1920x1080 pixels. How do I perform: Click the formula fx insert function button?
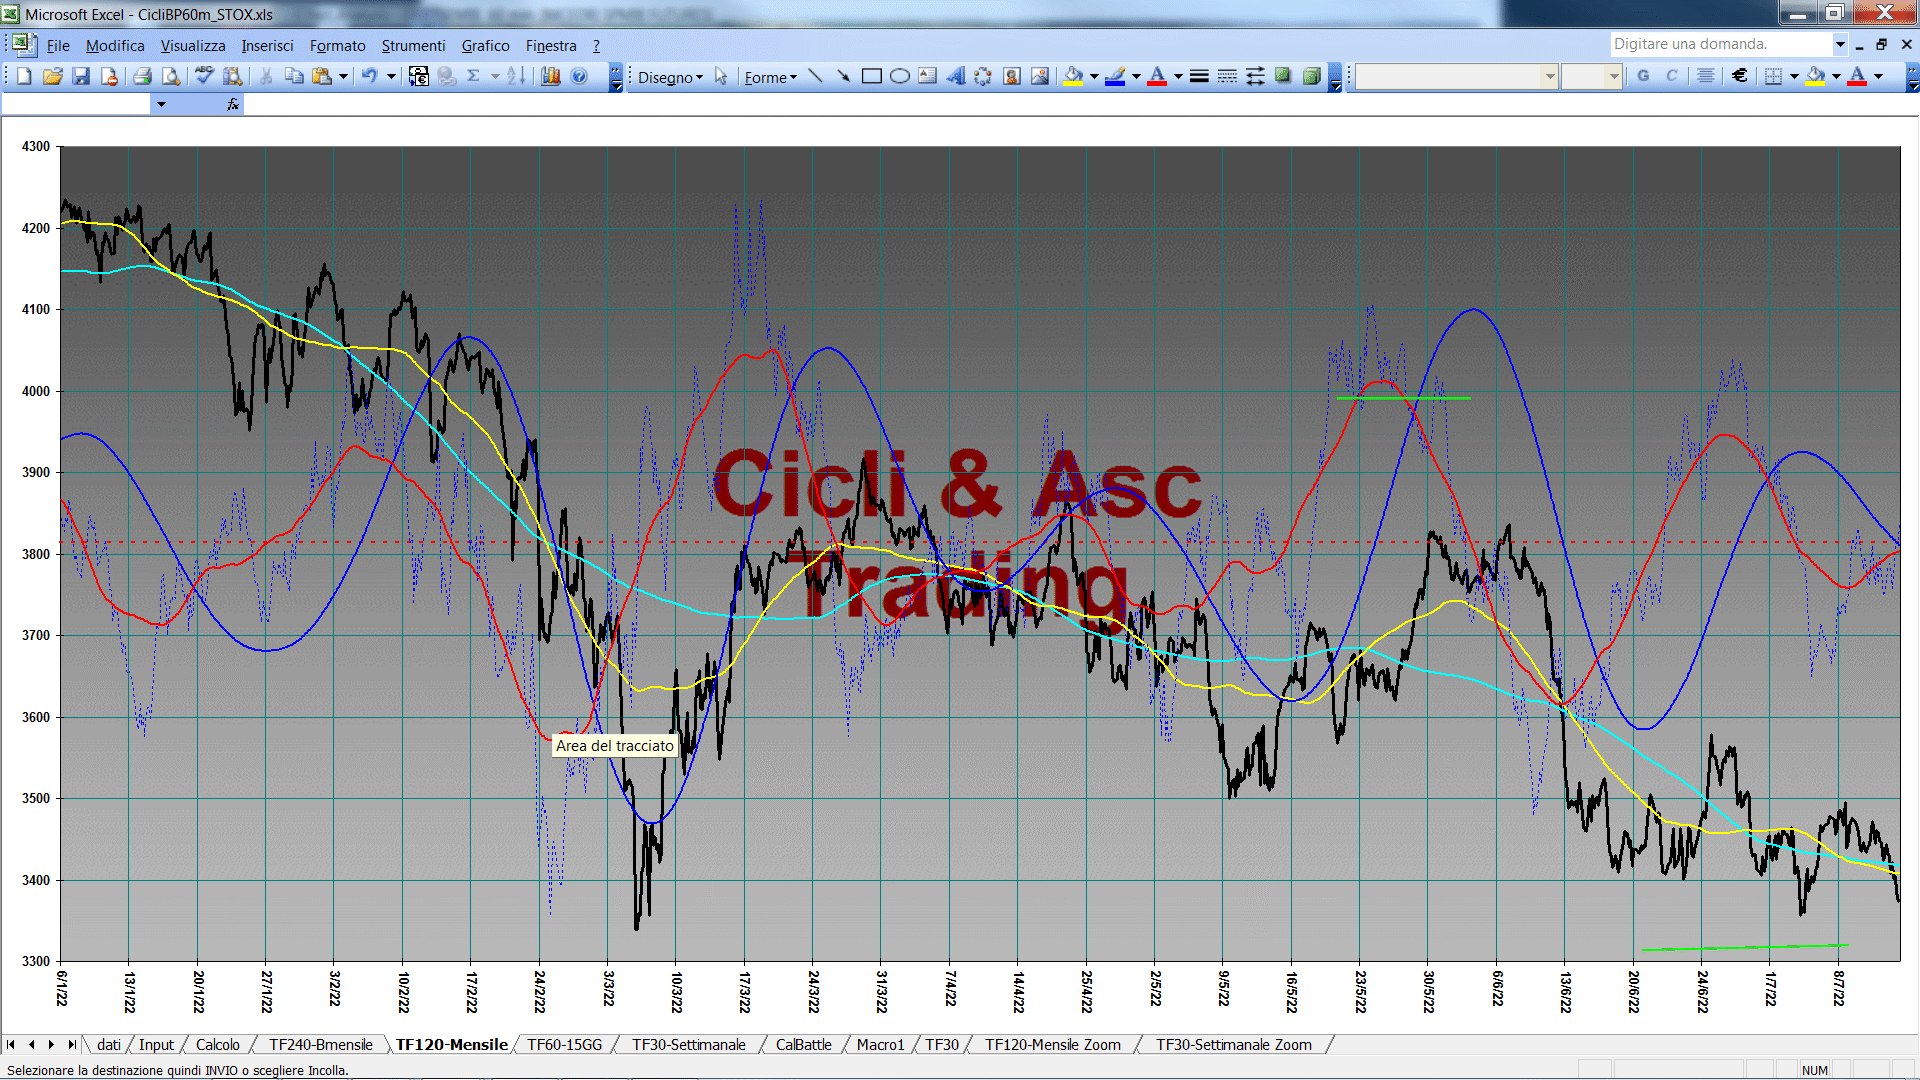pyautogui.click(x=232, y=104)
